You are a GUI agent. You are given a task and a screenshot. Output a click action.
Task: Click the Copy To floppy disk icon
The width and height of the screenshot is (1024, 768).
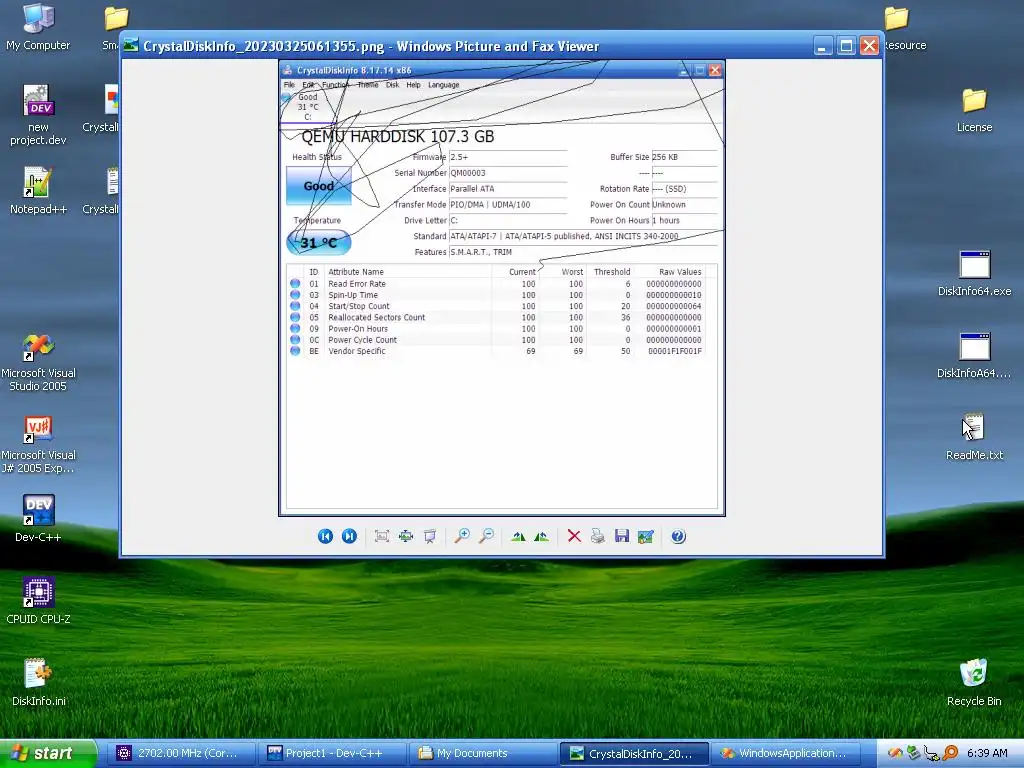(622, 536)
